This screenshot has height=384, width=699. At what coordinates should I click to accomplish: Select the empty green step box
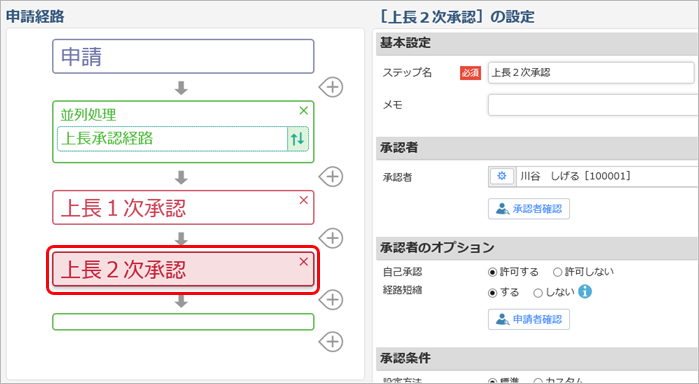[183, 322]
